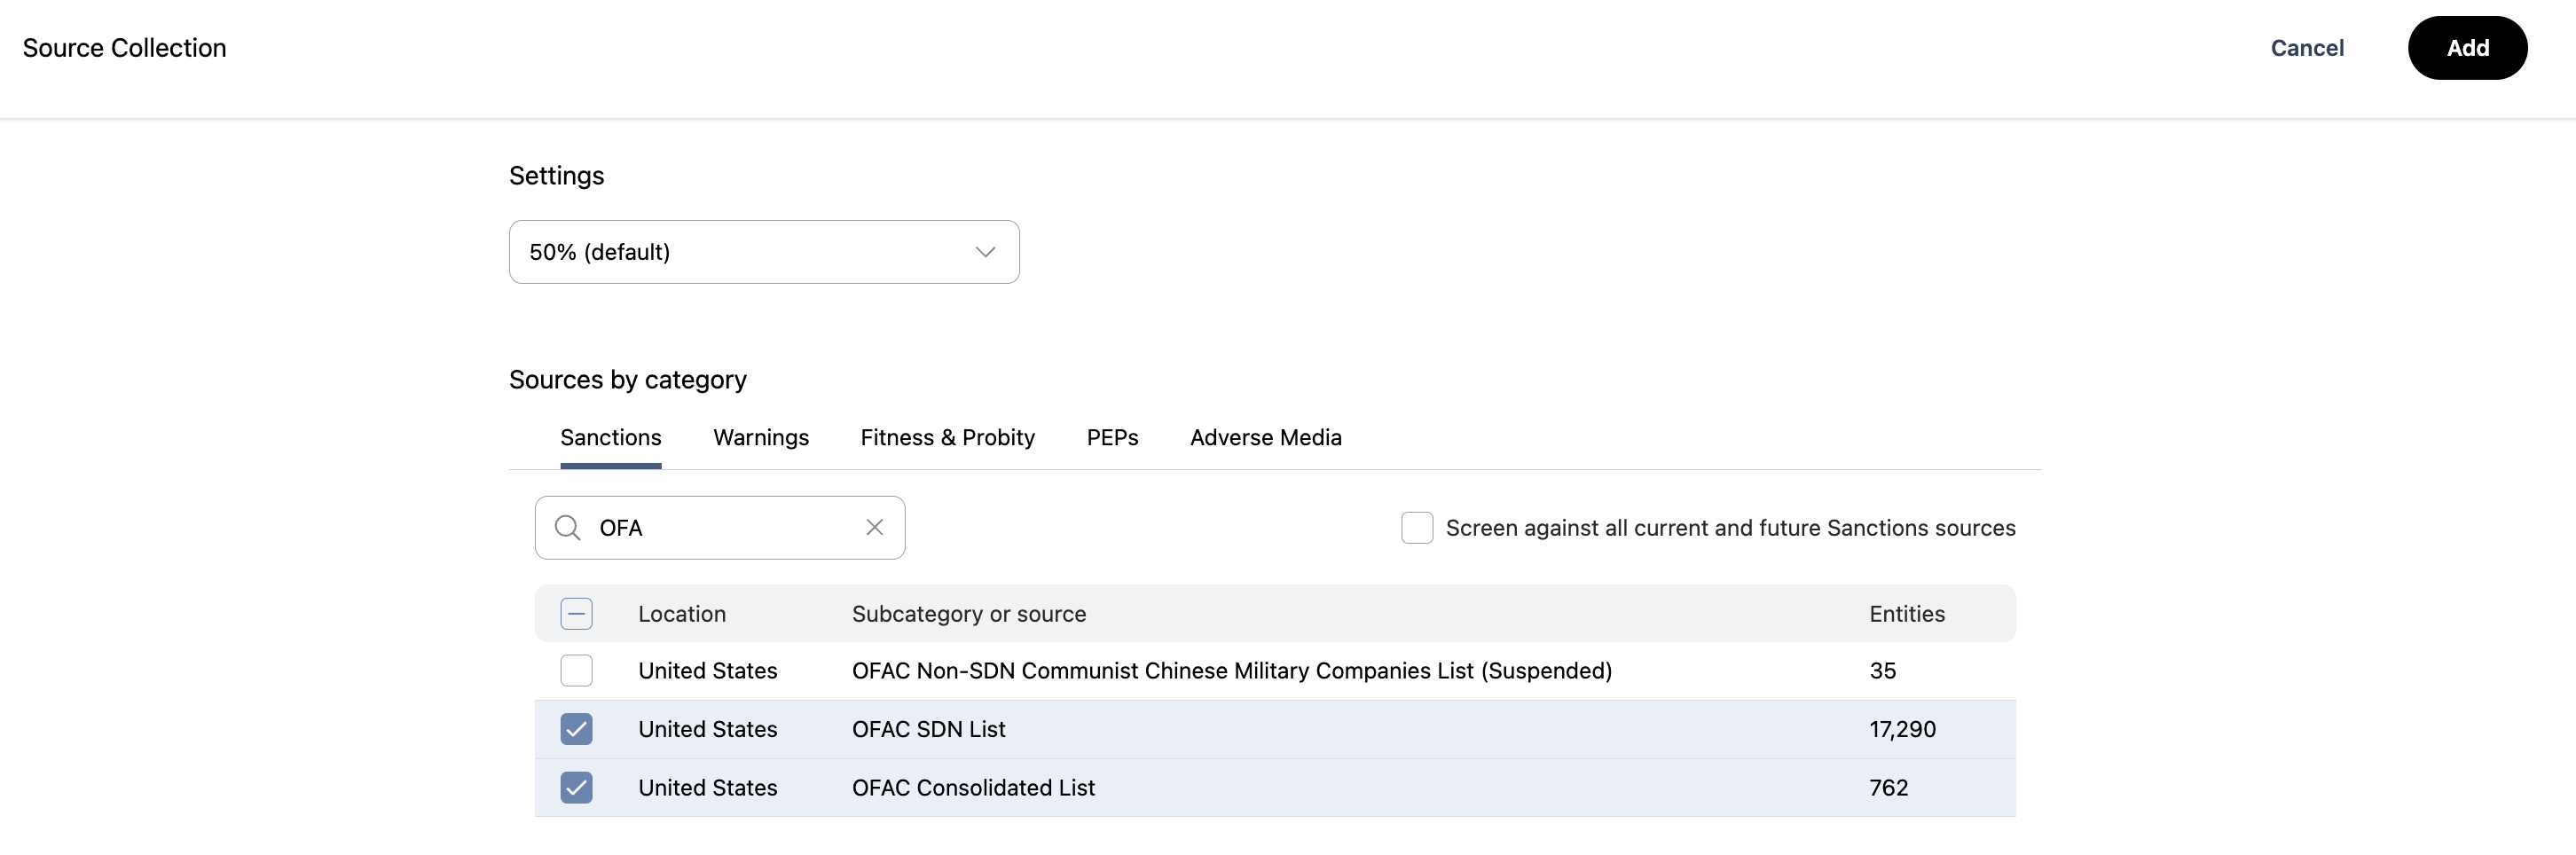Uncheck the OFAC Consolidated List checkbox
The width and height of the screenshot is (2576, 855).
[x=576, y=787]
